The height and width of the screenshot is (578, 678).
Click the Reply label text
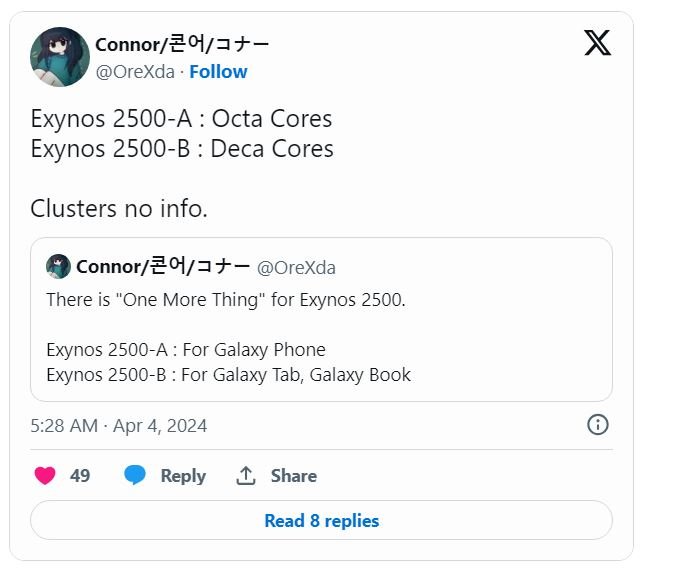click(183, 476)
